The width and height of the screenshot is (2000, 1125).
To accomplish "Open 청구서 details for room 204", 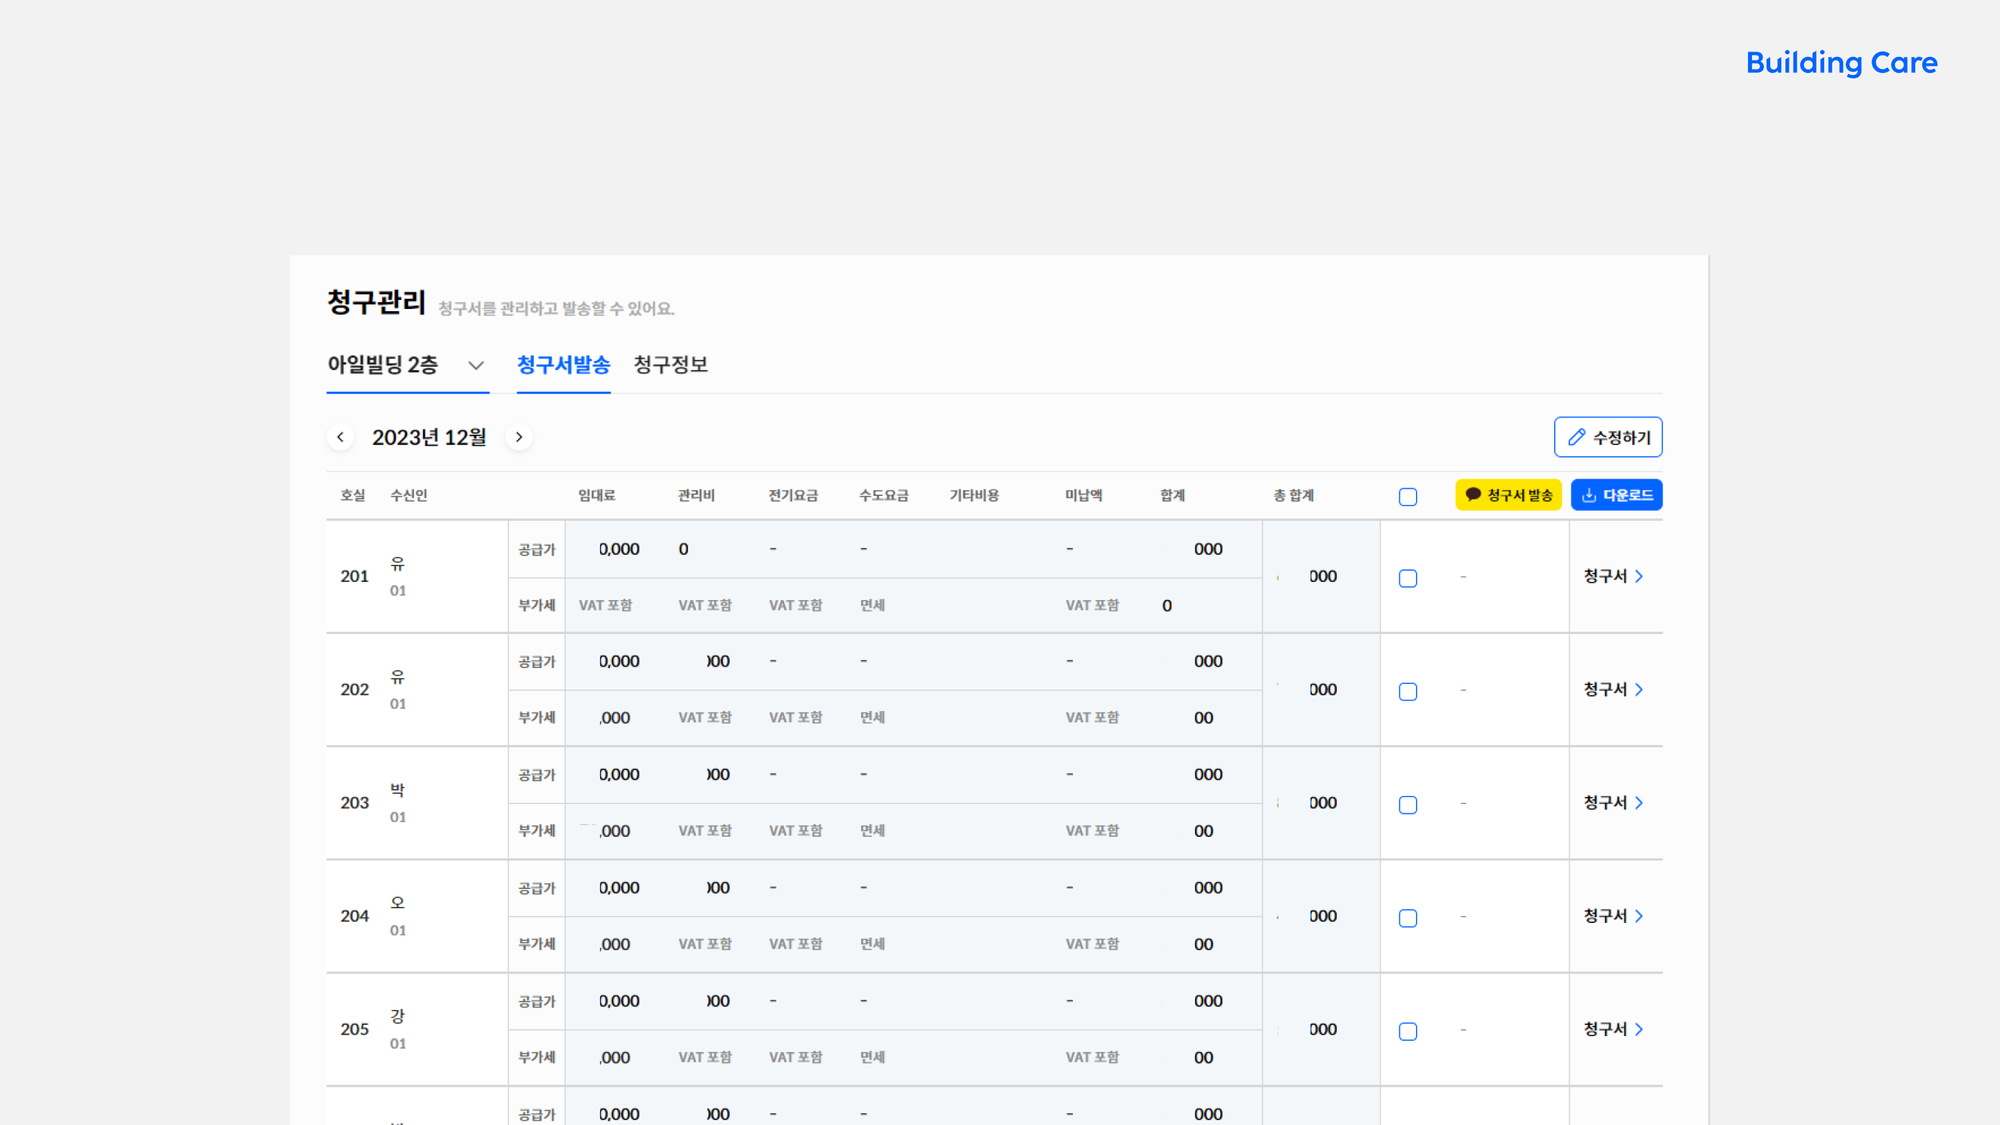I will click(1606, 916).
